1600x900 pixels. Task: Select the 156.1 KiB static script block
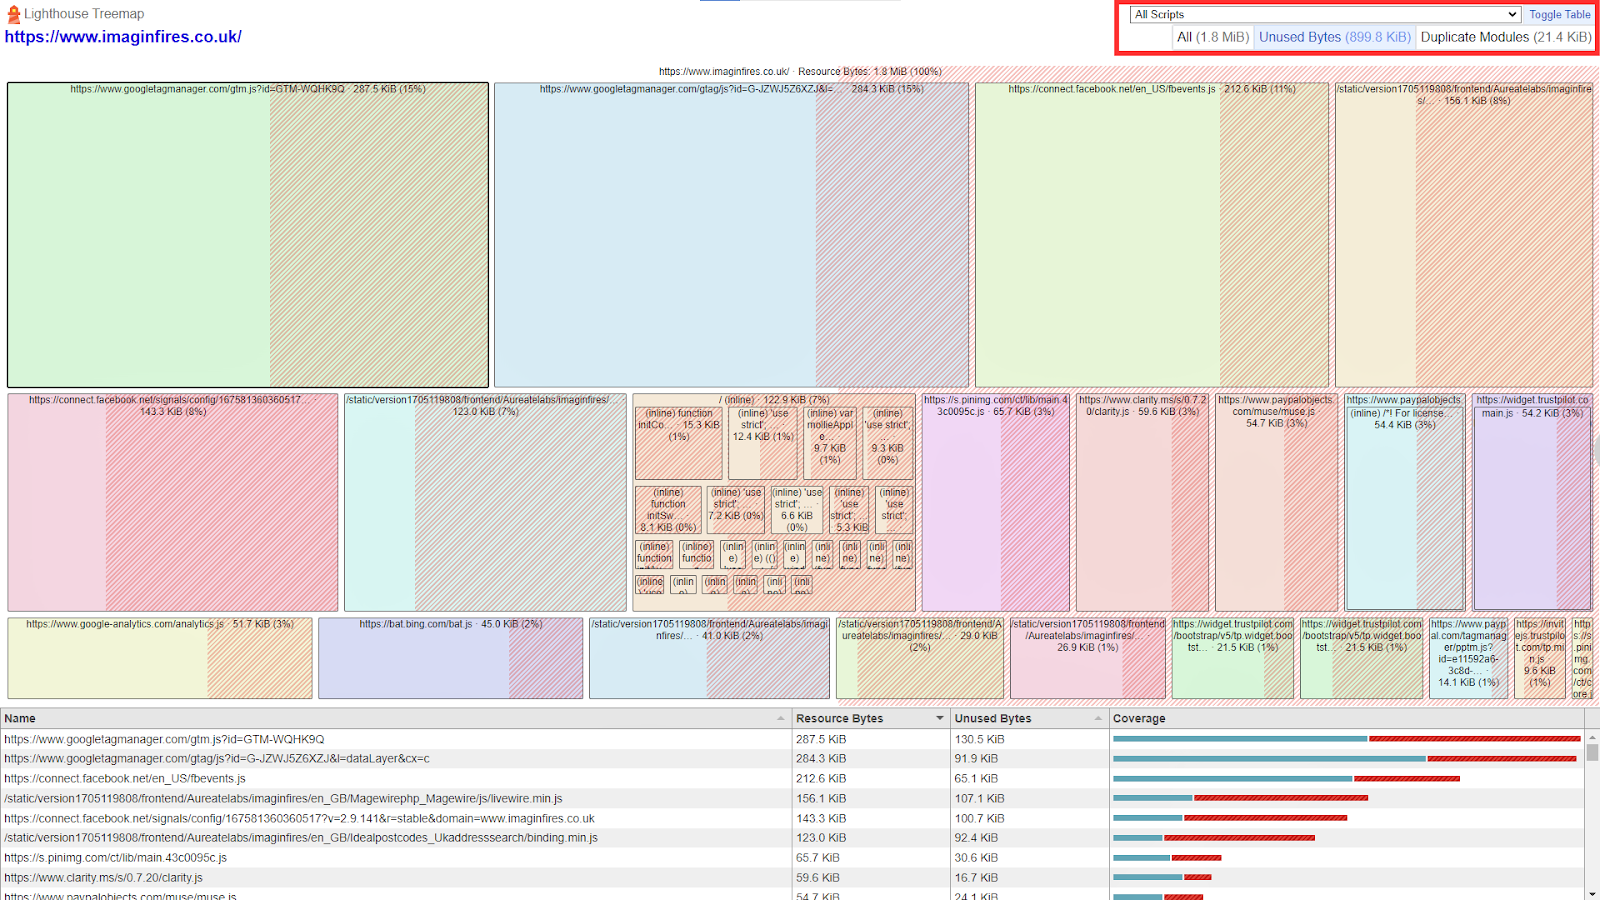(1463, 235)
